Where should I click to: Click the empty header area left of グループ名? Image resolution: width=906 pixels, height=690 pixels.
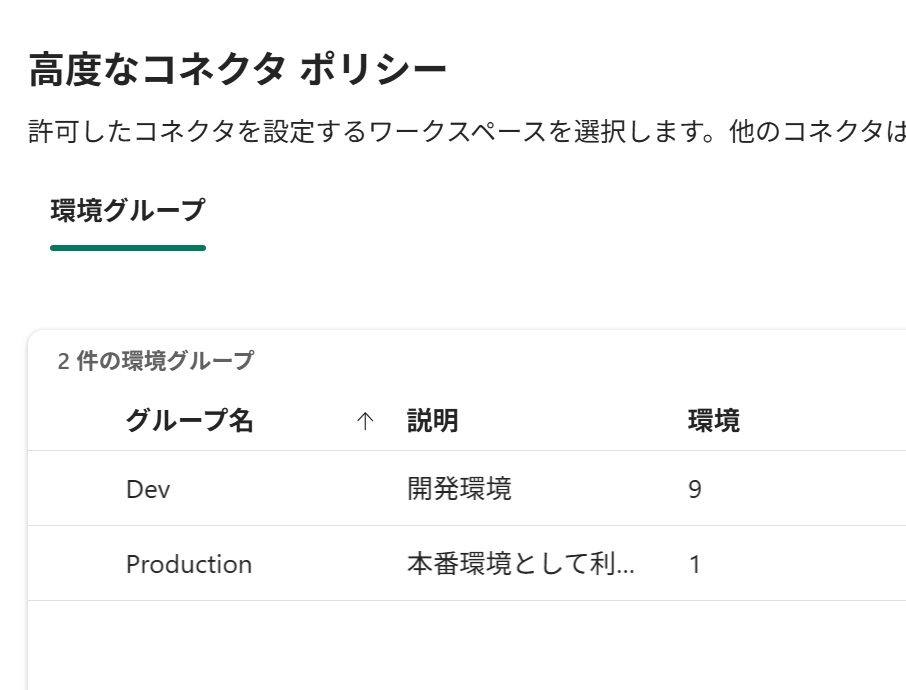point(76,422)
